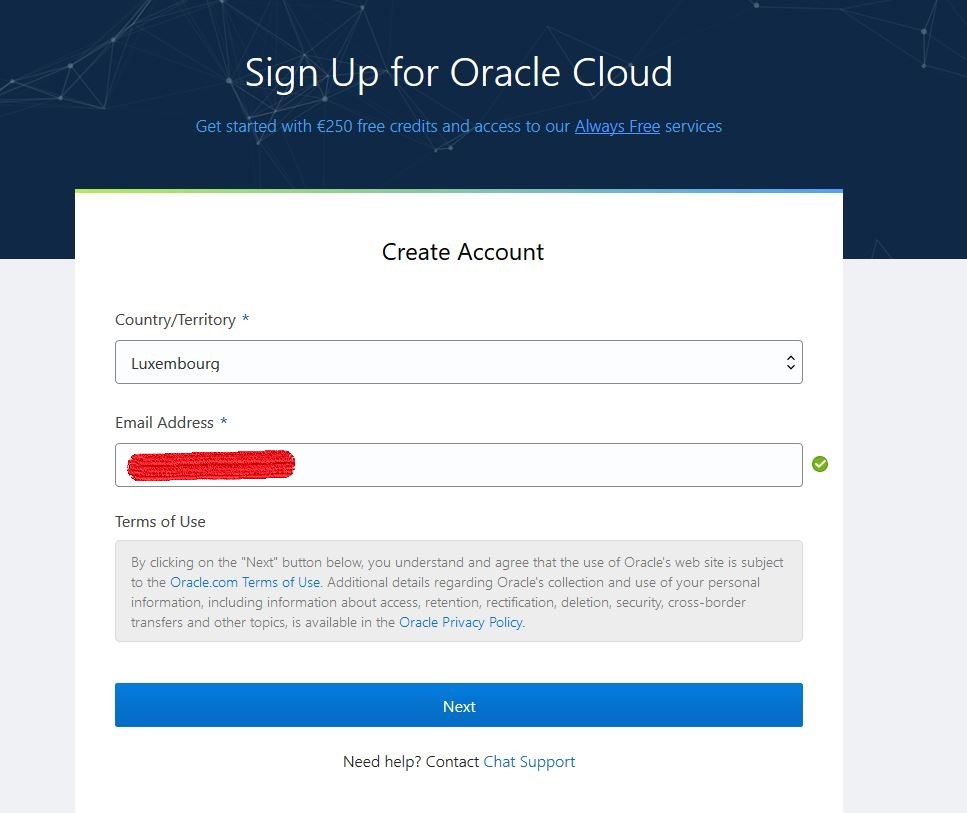Viewport: 967px width, 813px height.
Task: Focus the Email Address input field
Action: 459,465
